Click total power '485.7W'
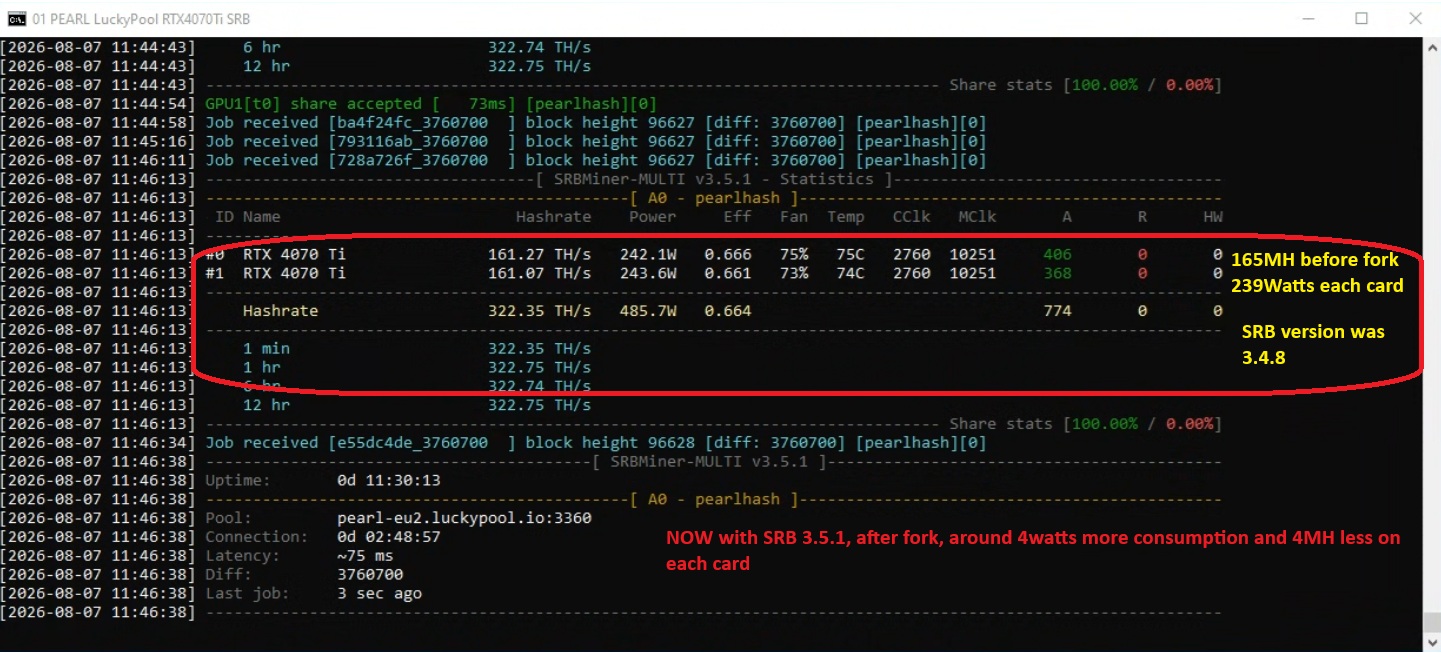This screenshot has width=1441, height=653. pyautogui.click(x=648, y=311)
